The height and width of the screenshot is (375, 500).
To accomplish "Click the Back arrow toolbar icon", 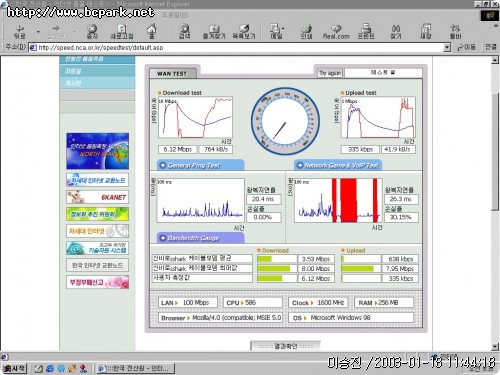I will [20, 31].
